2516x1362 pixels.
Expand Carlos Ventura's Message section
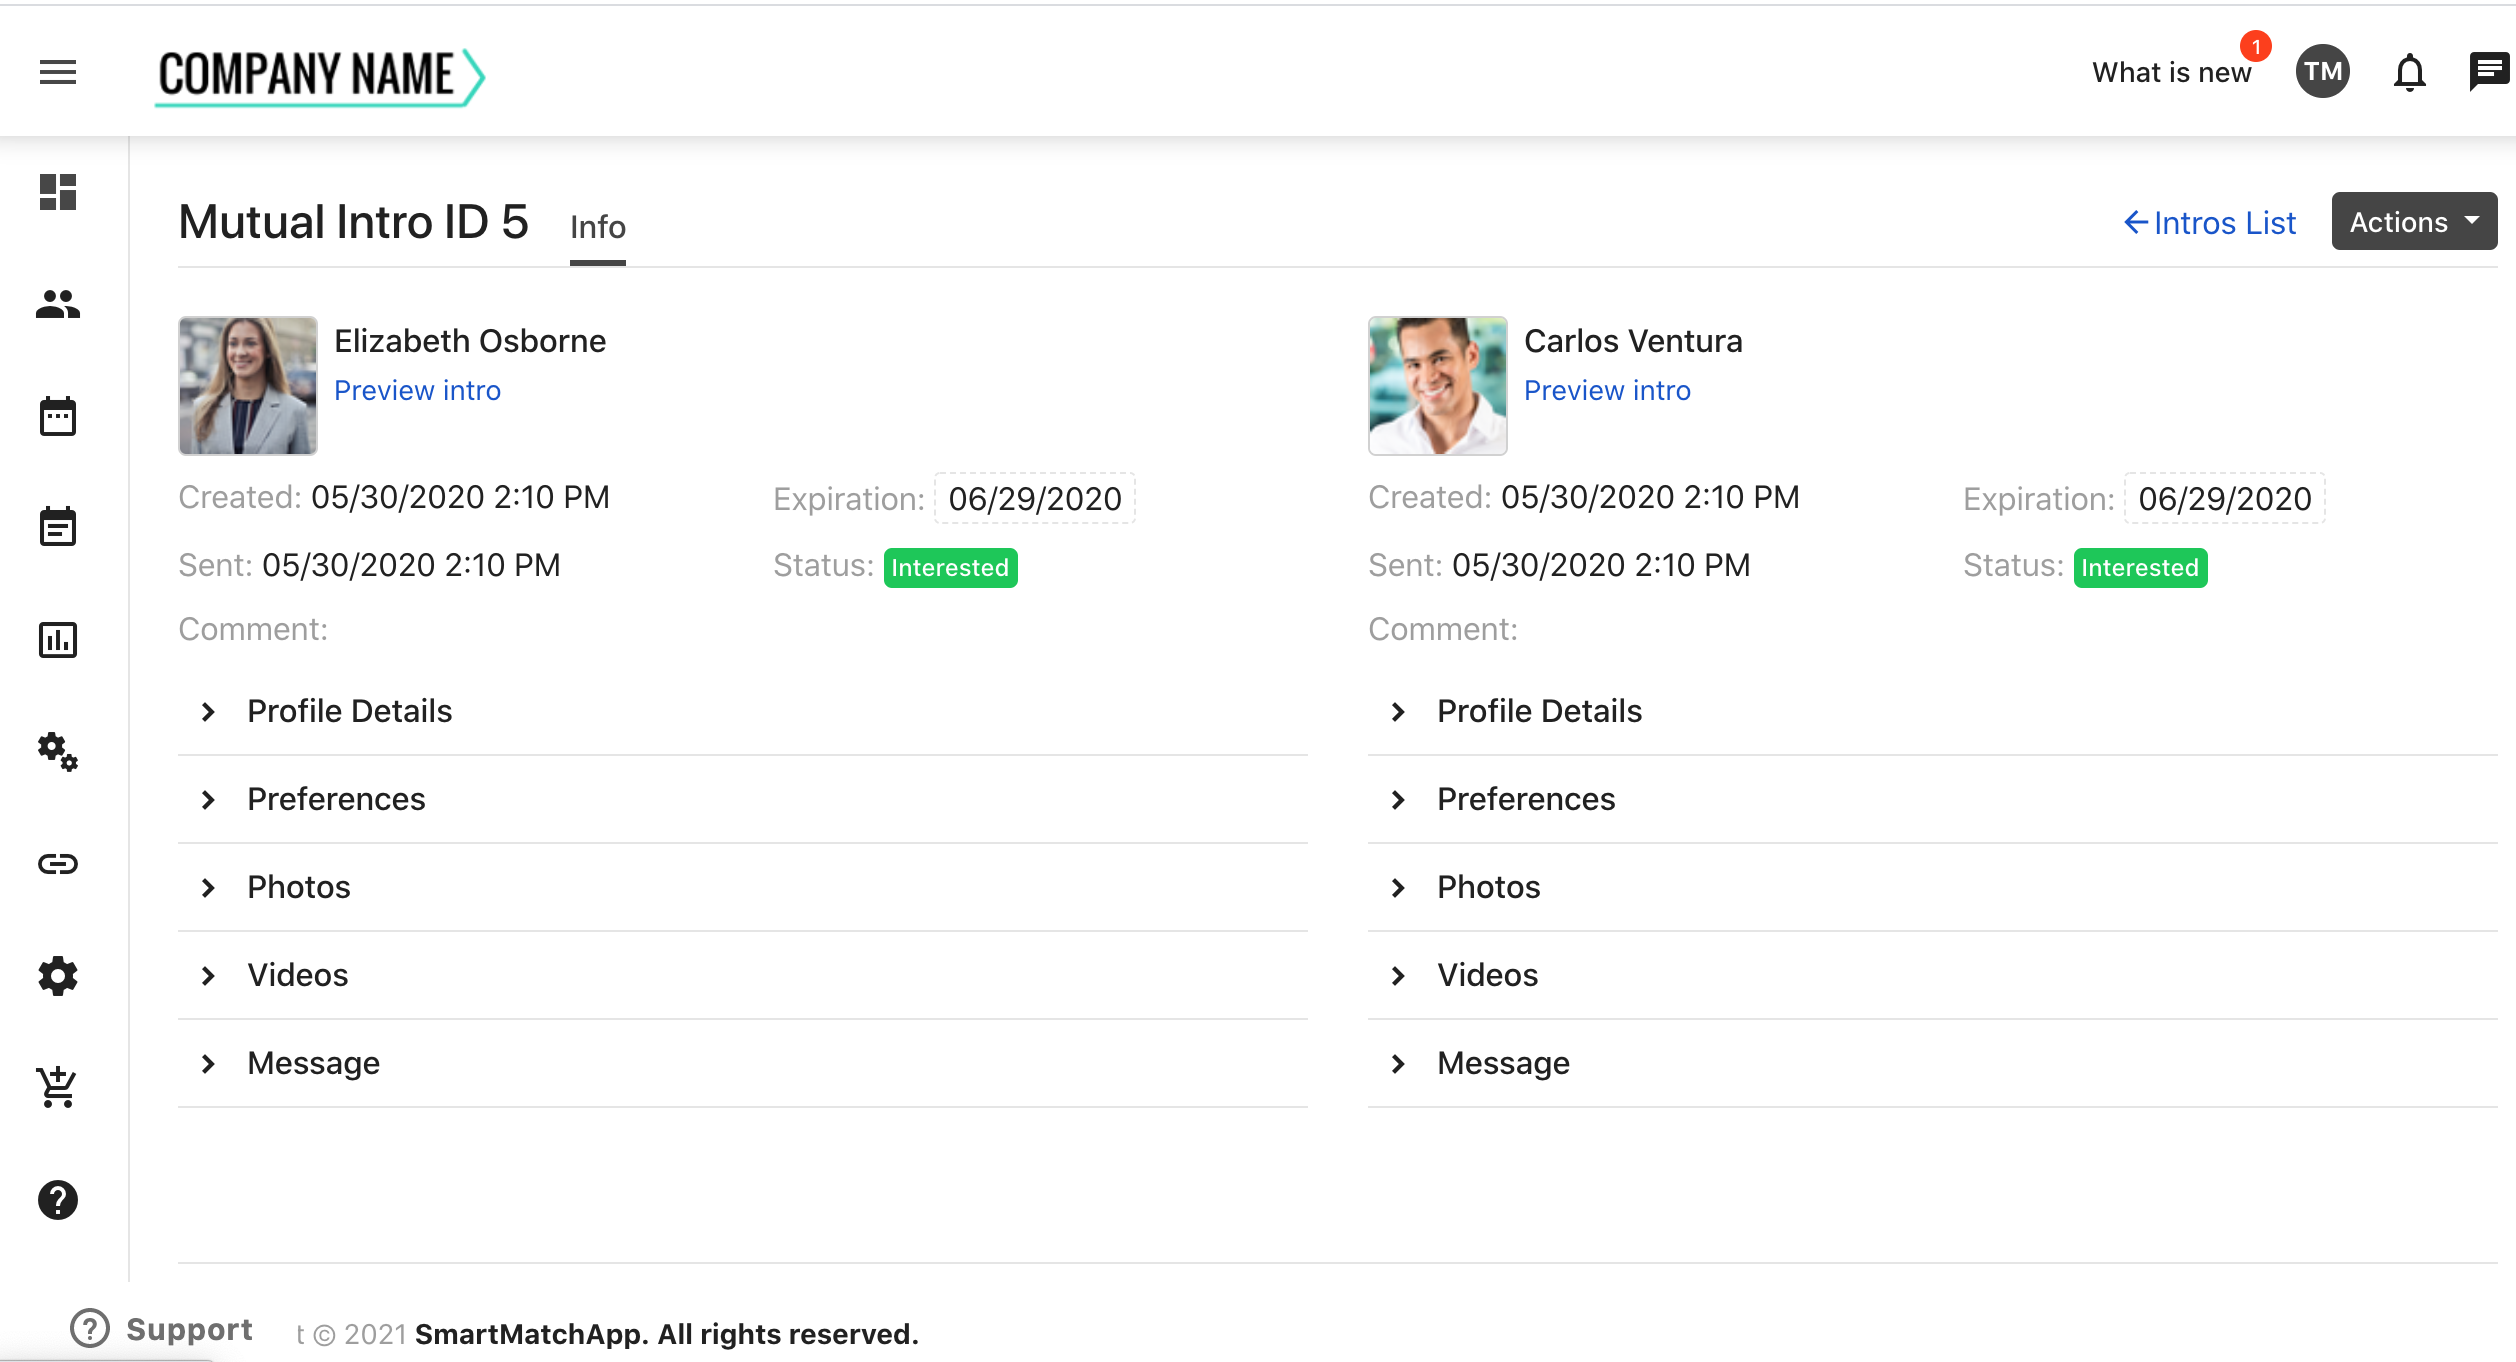coord(1502,1063)
